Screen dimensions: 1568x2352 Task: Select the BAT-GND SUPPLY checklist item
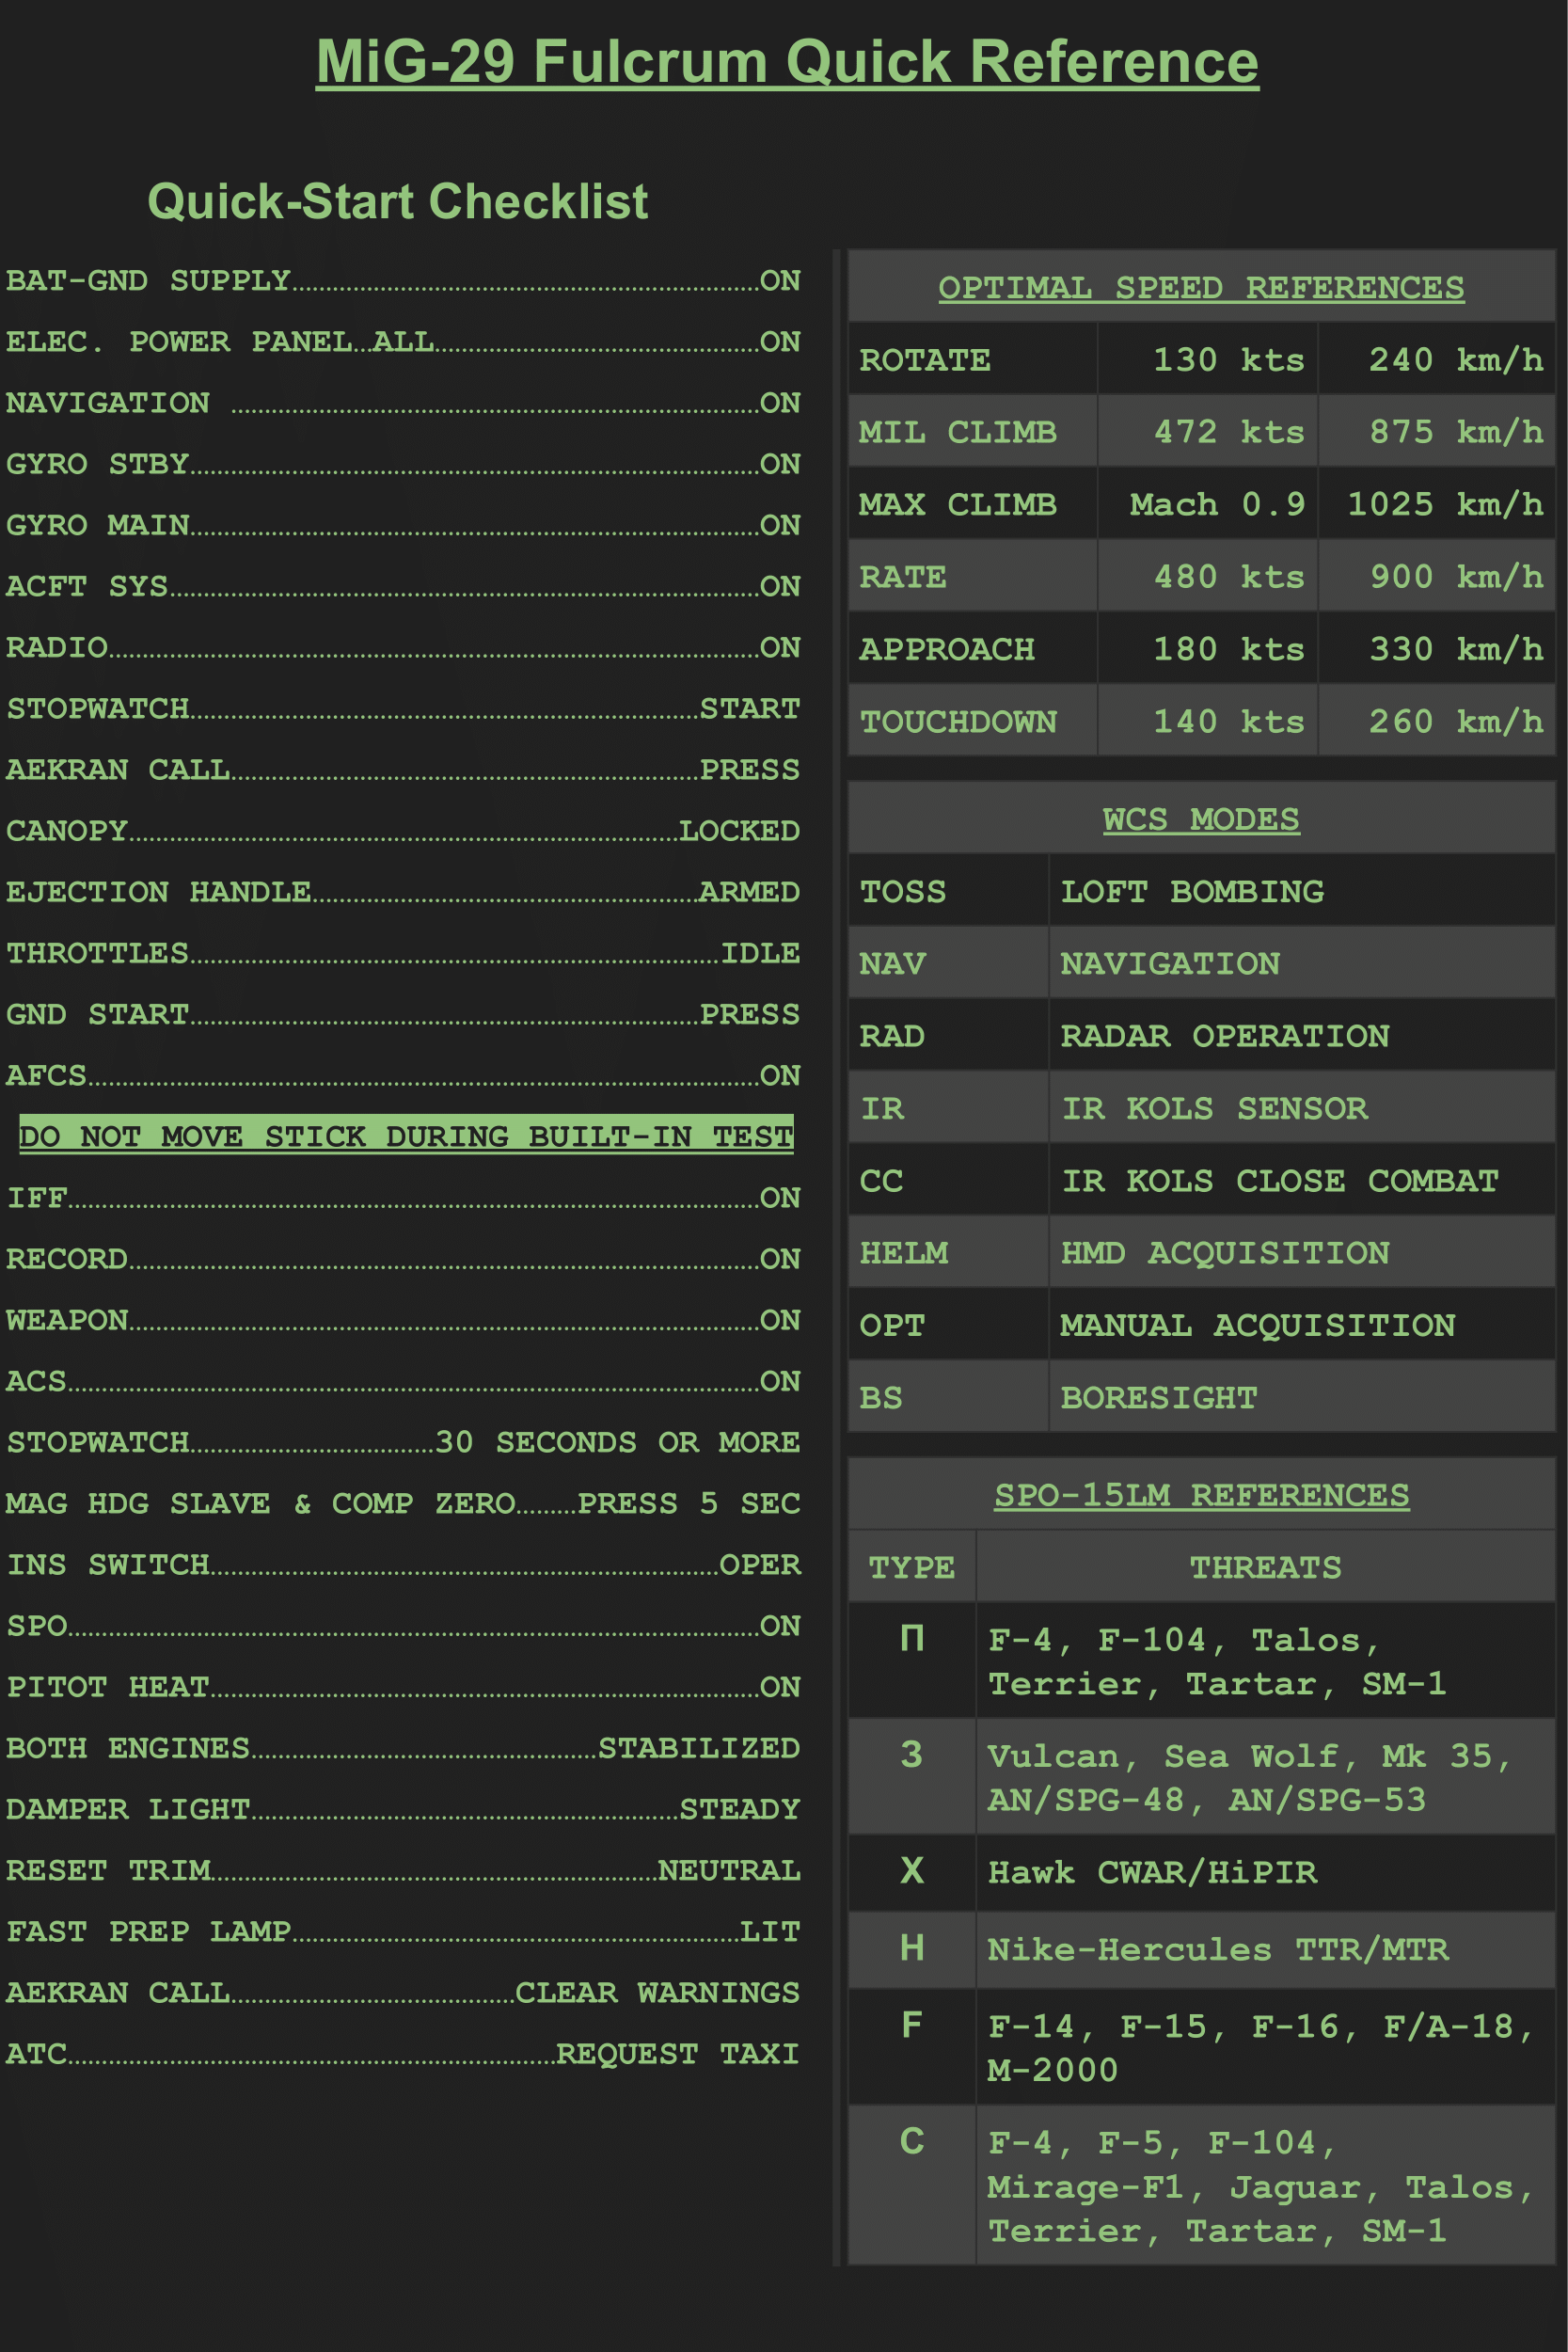coord(400,281)
